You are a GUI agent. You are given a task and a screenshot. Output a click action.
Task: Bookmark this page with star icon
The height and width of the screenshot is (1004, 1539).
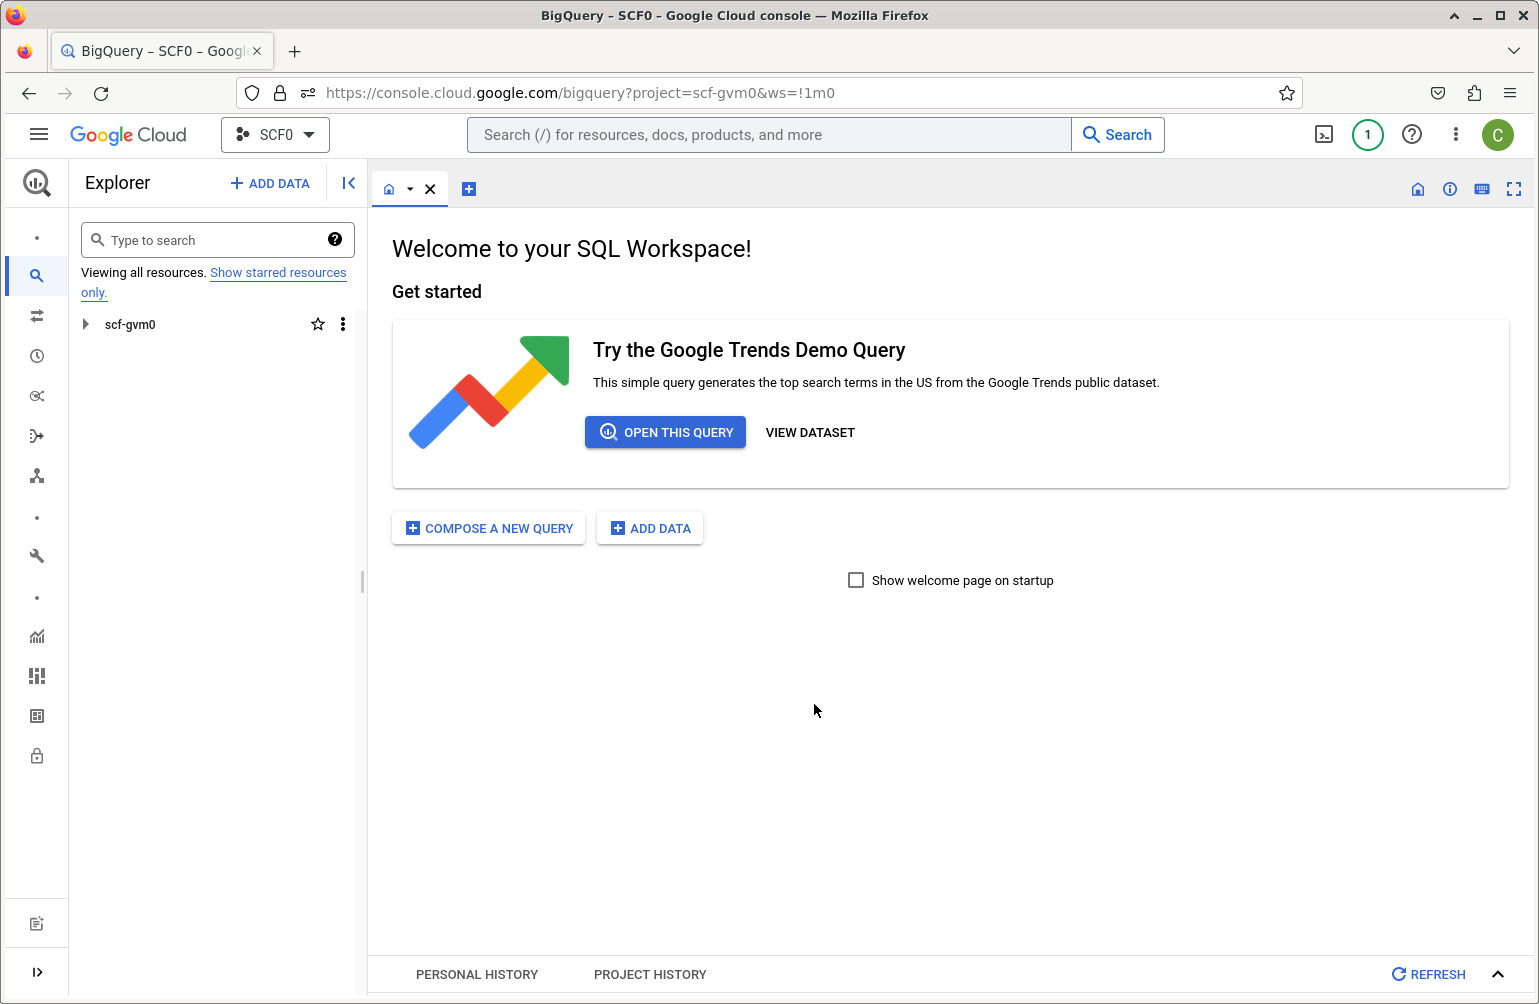1287,93
